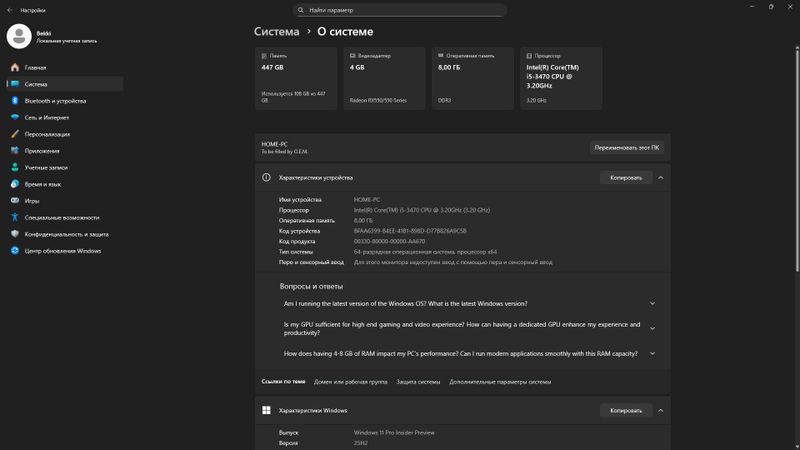Select the Код продукта value
Image resolution: width=800 pixels, height=450 pixels.
point(389,241)
